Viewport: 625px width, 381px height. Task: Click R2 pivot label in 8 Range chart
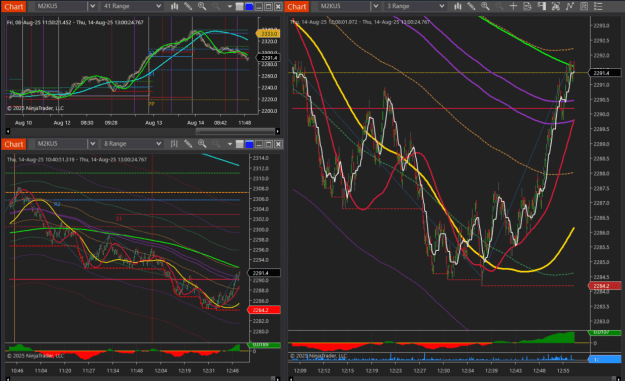57,204
